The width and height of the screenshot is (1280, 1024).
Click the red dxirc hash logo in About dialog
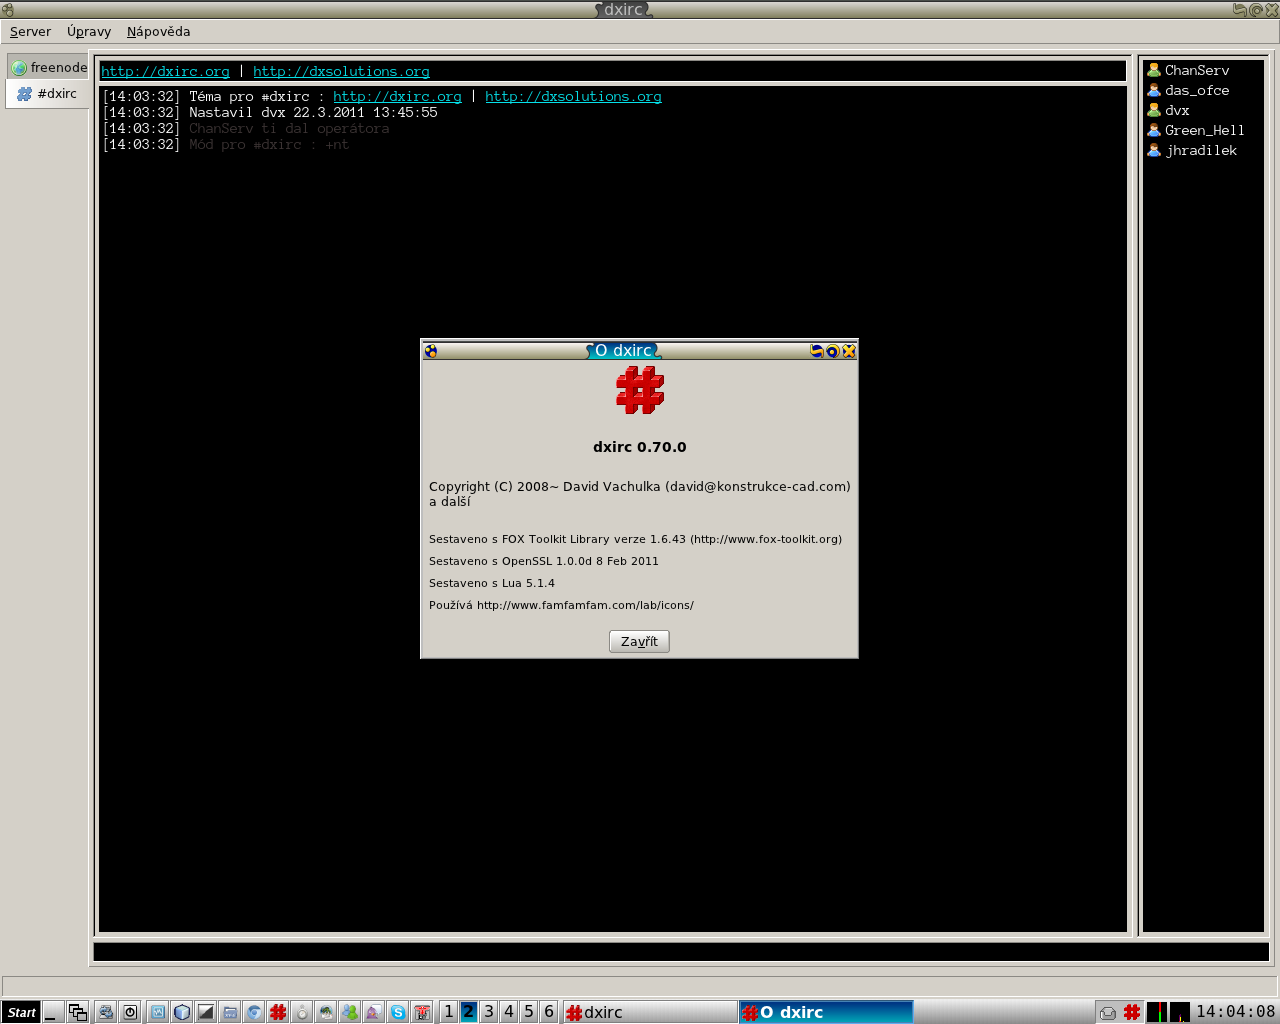[640, 390]
